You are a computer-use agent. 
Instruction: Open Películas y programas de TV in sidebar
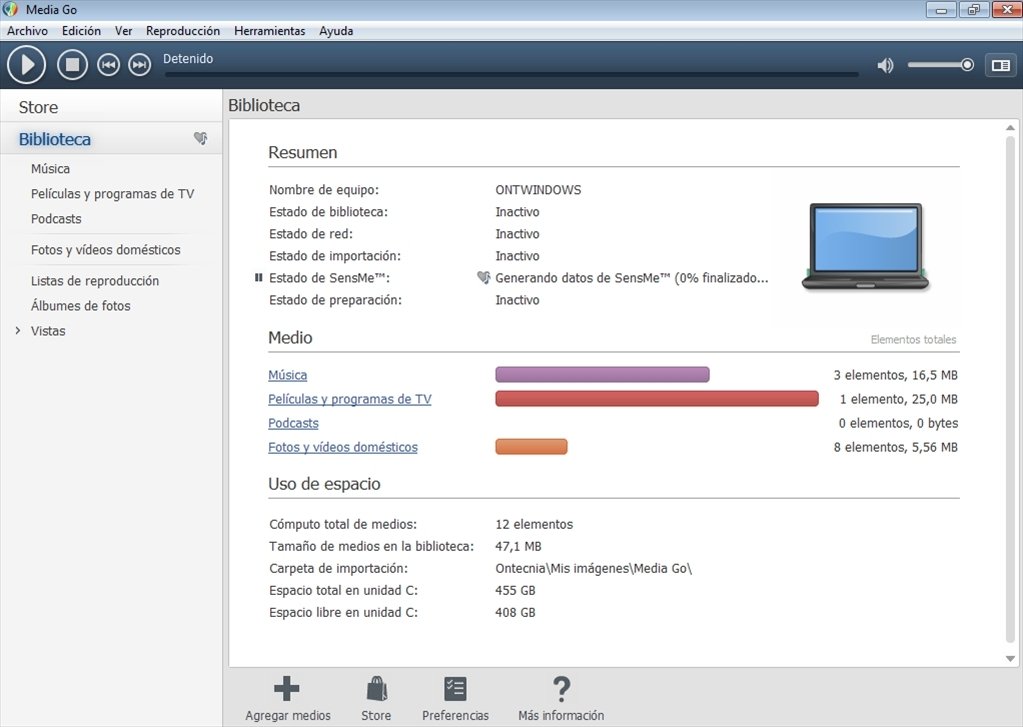(112, 194)
